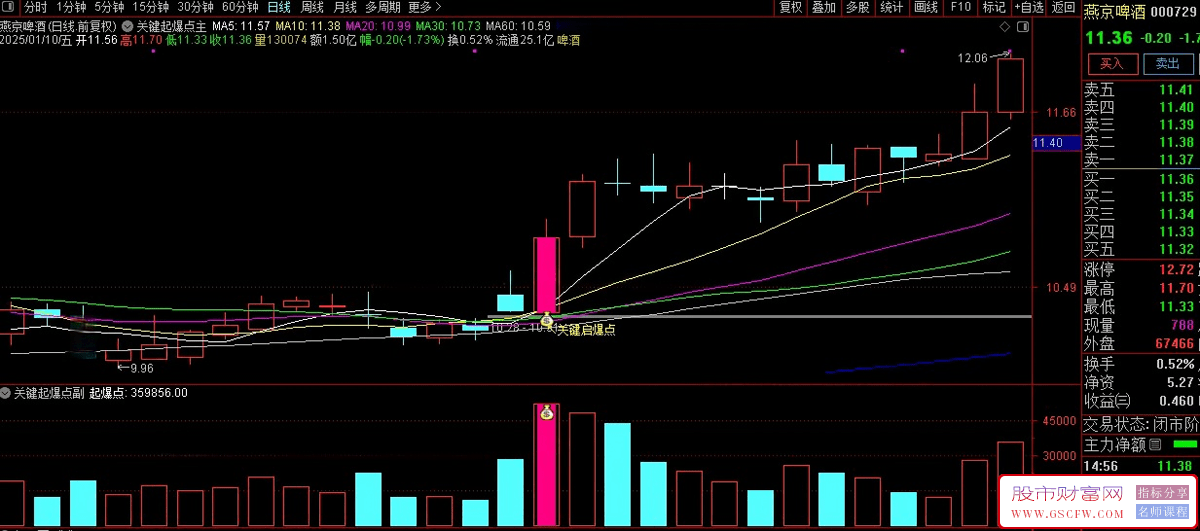Click the 主力净额 detail icon

[1155, 443]
